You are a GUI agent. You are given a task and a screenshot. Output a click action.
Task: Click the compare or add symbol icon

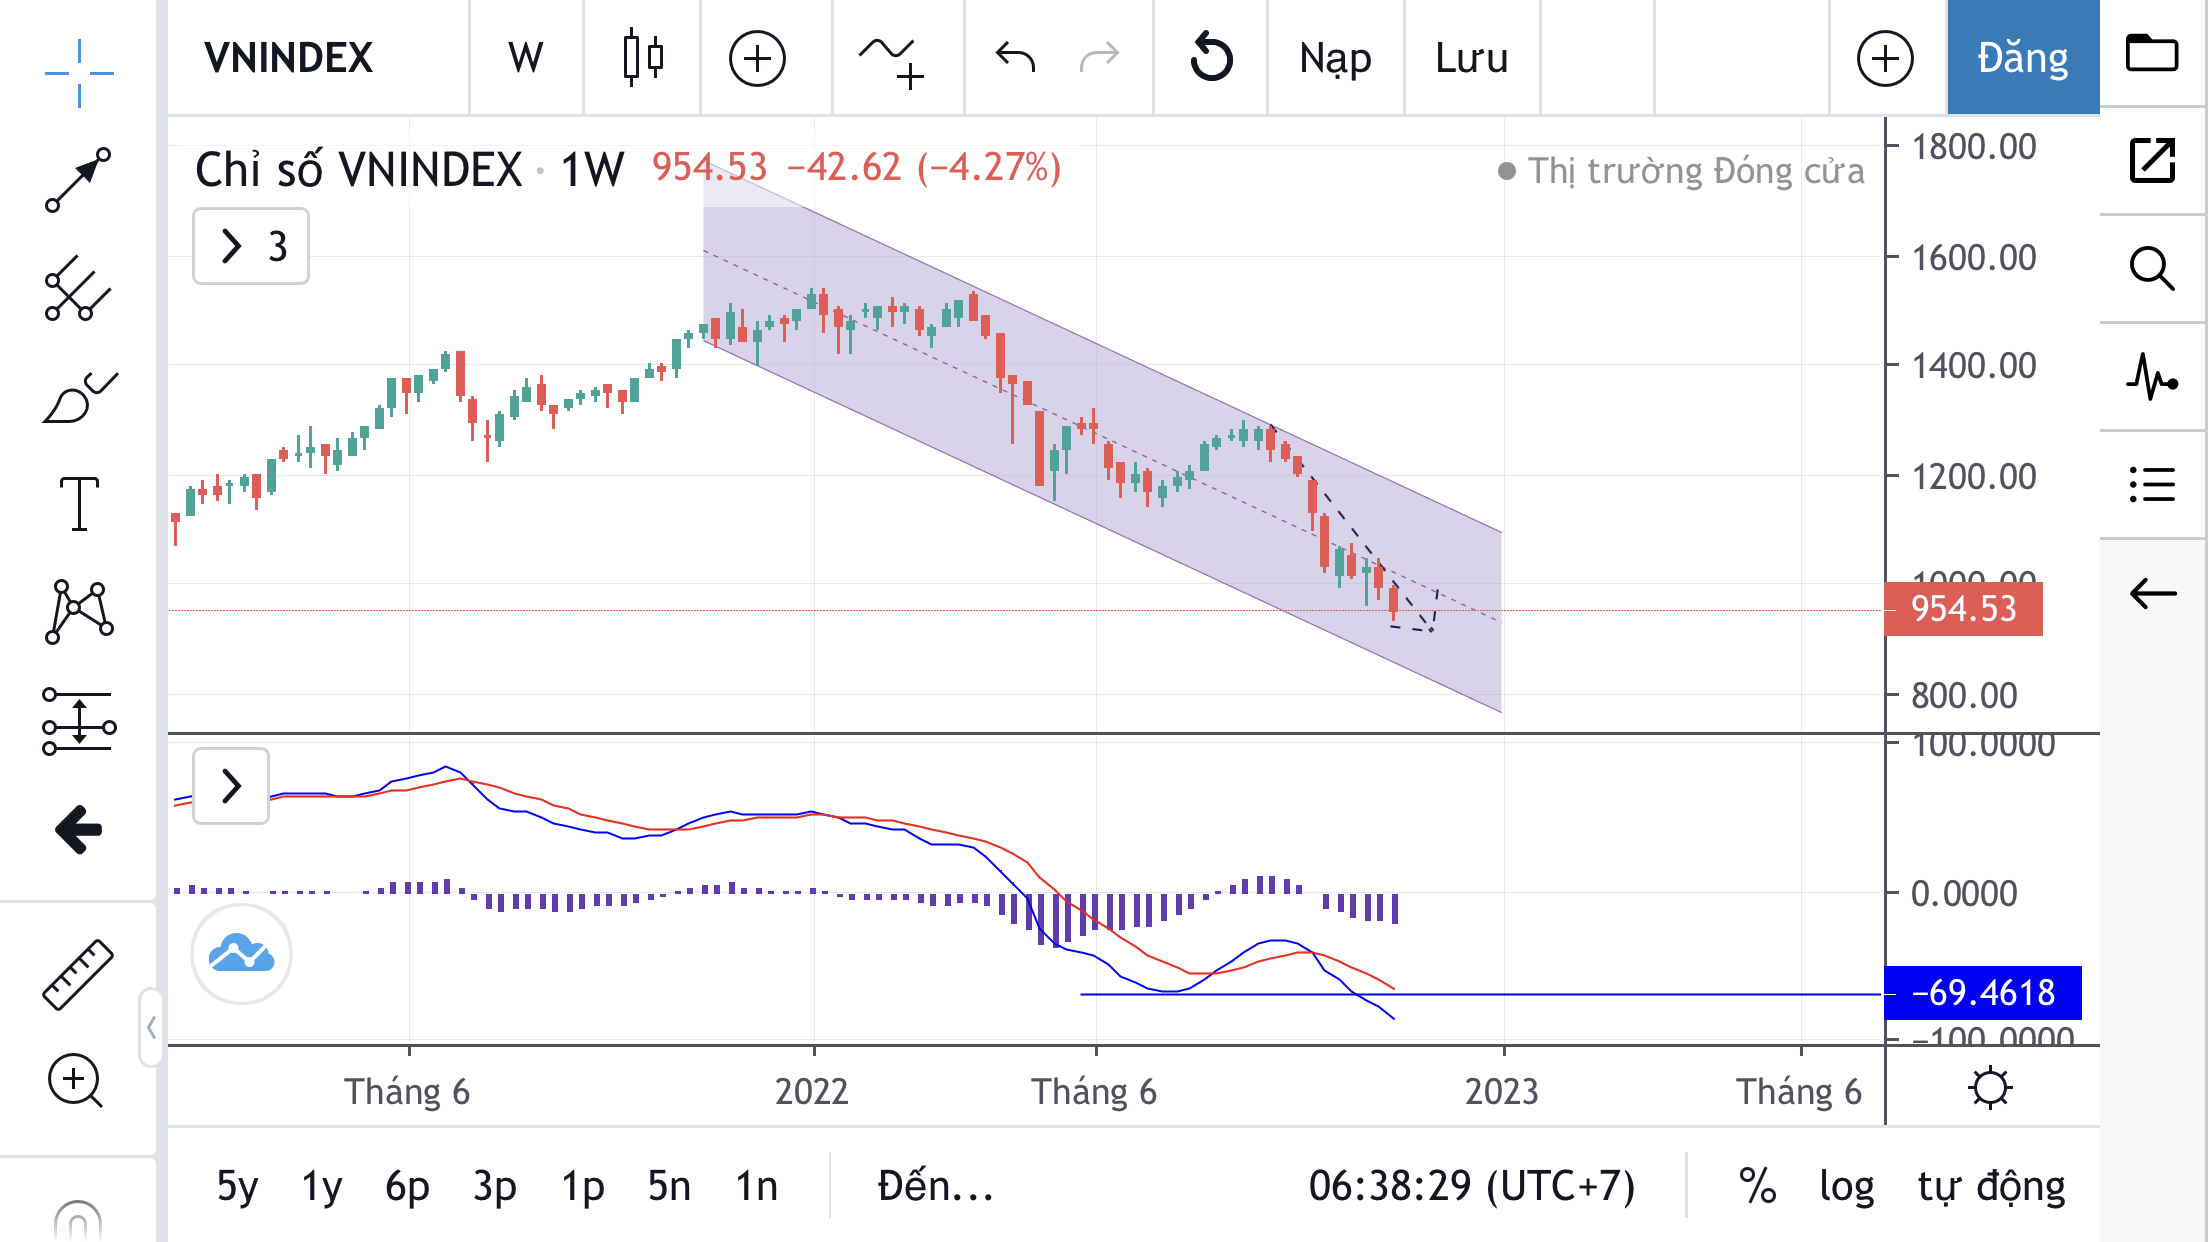click(757, 58)
